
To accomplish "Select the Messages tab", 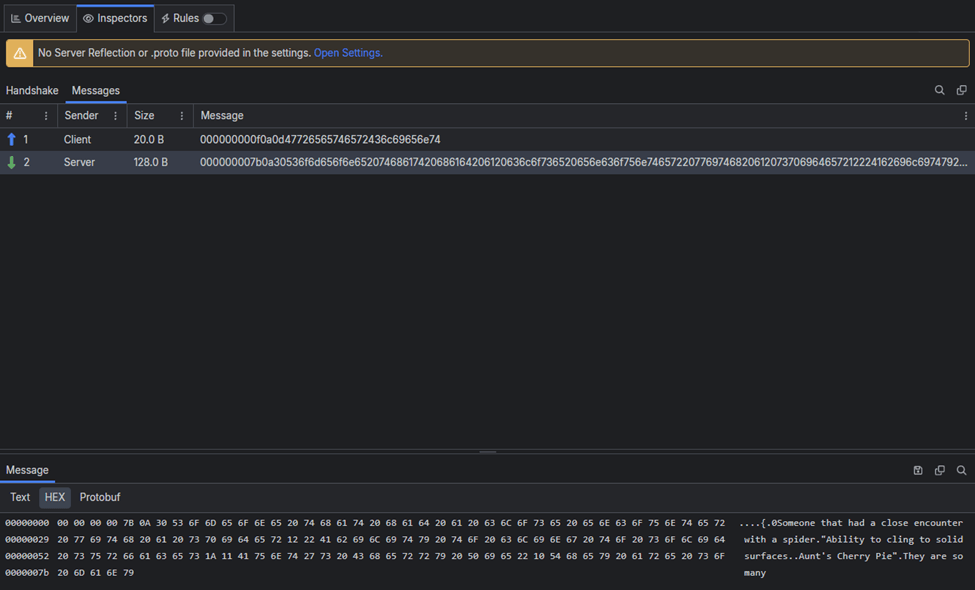I will pyautogui.click(x=96, y=90).
